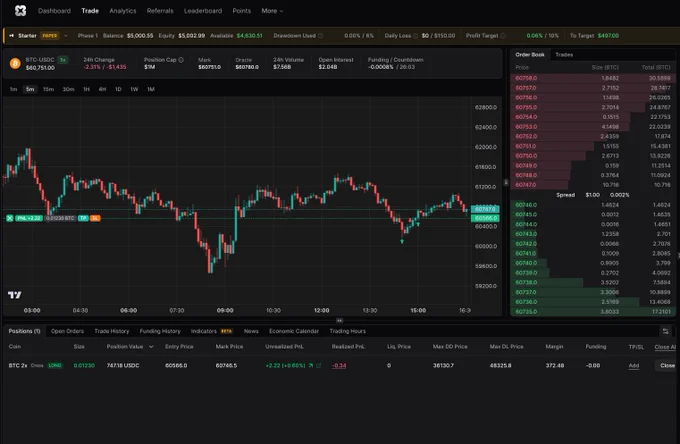680x444 pixels.
Task: Click the icon left of the Starter account label
Action: pos(12,36)
